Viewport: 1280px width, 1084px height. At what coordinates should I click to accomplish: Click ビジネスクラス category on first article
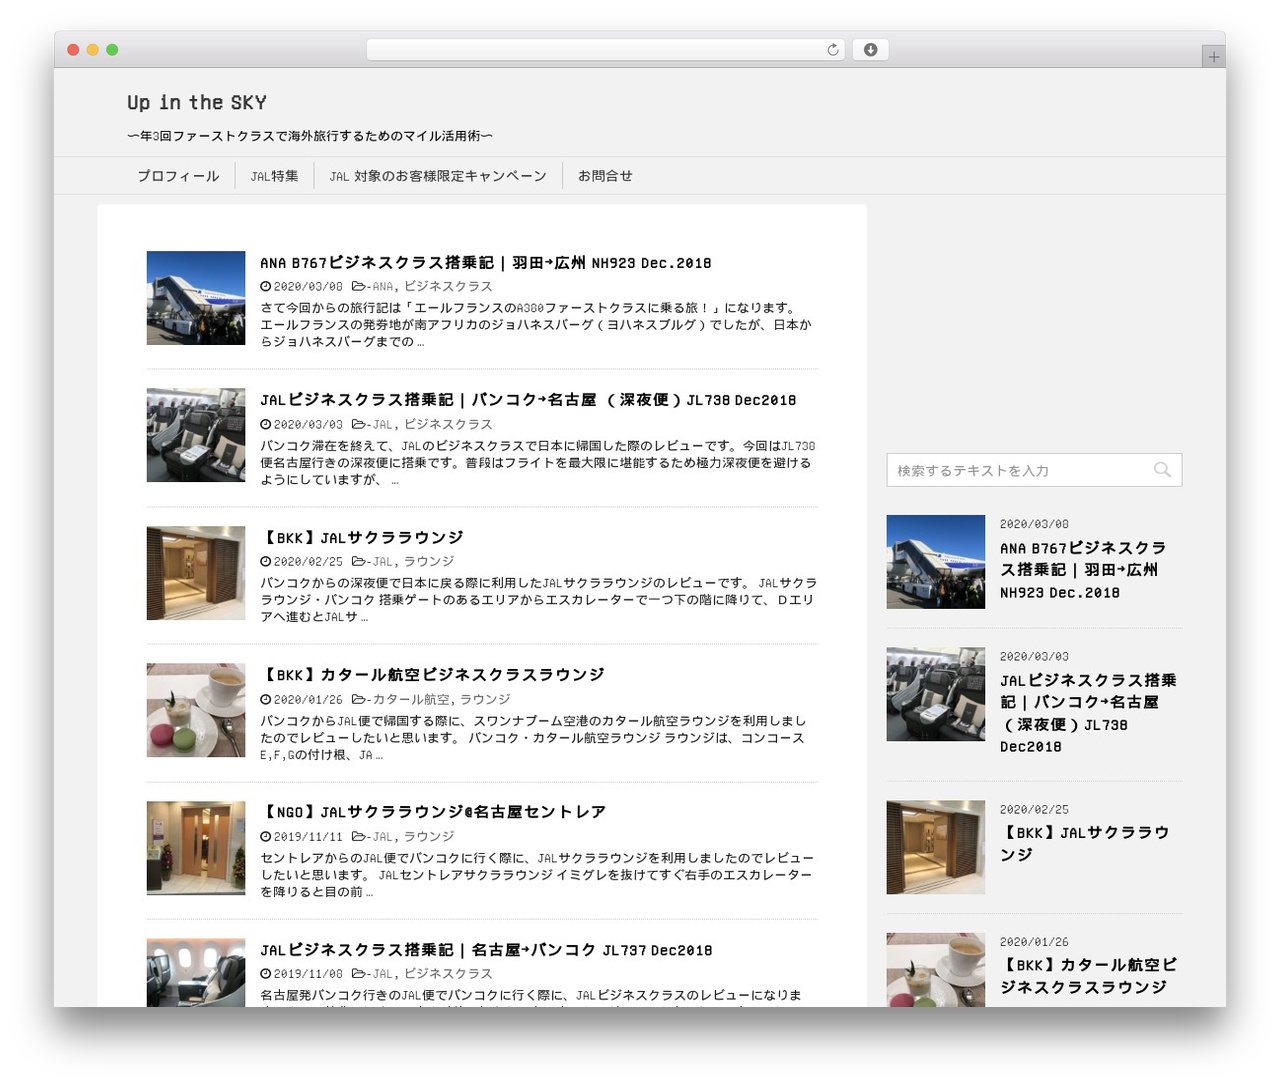click(x=448, y=287)
